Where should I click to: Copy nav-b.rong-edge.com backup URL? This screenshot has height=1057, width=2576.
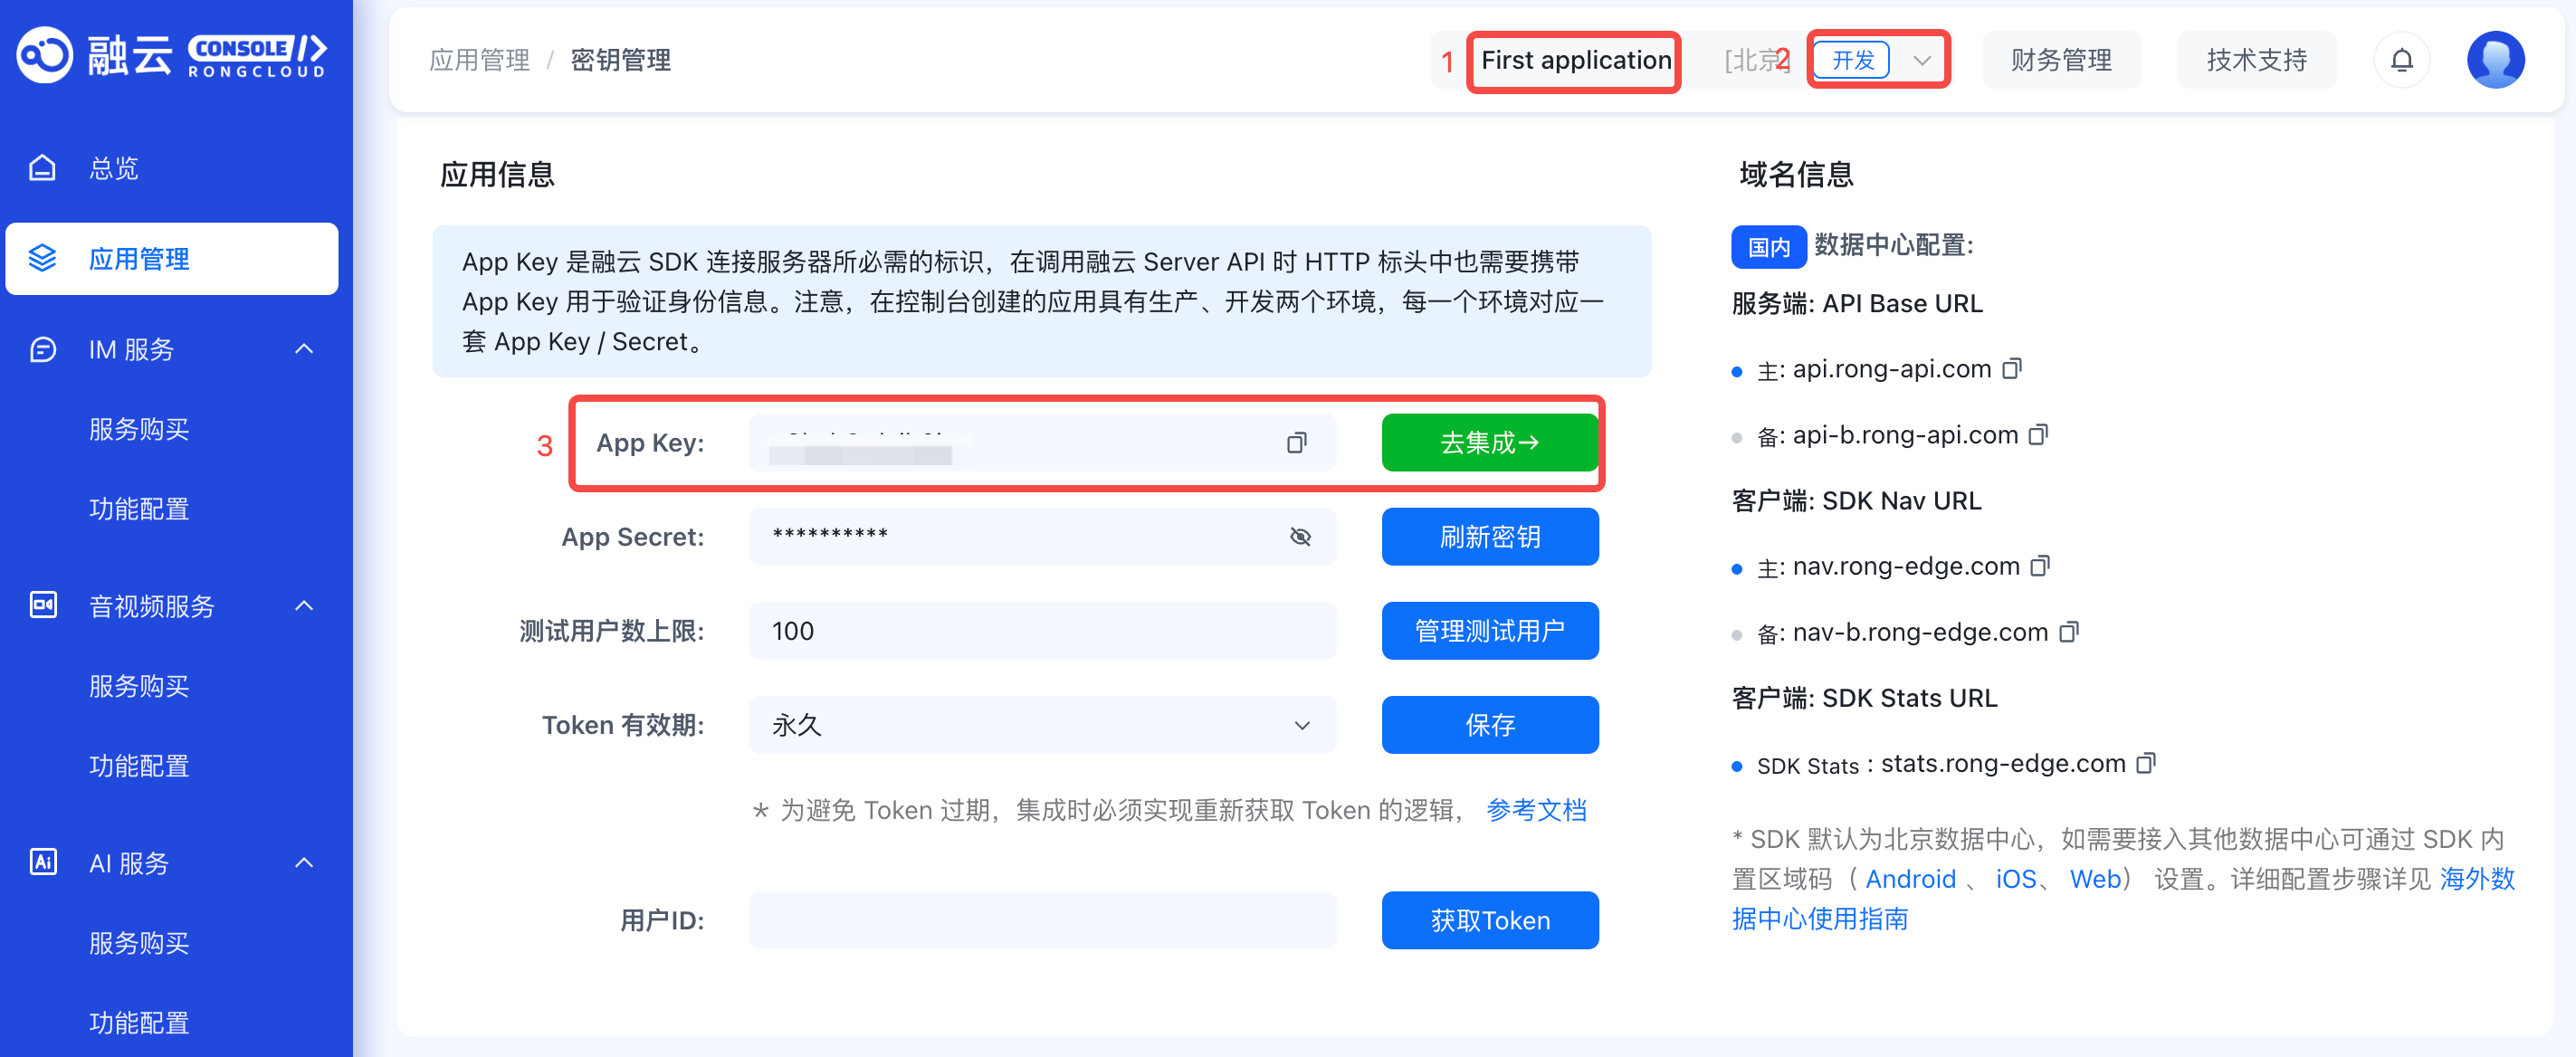coord(2068,632)
